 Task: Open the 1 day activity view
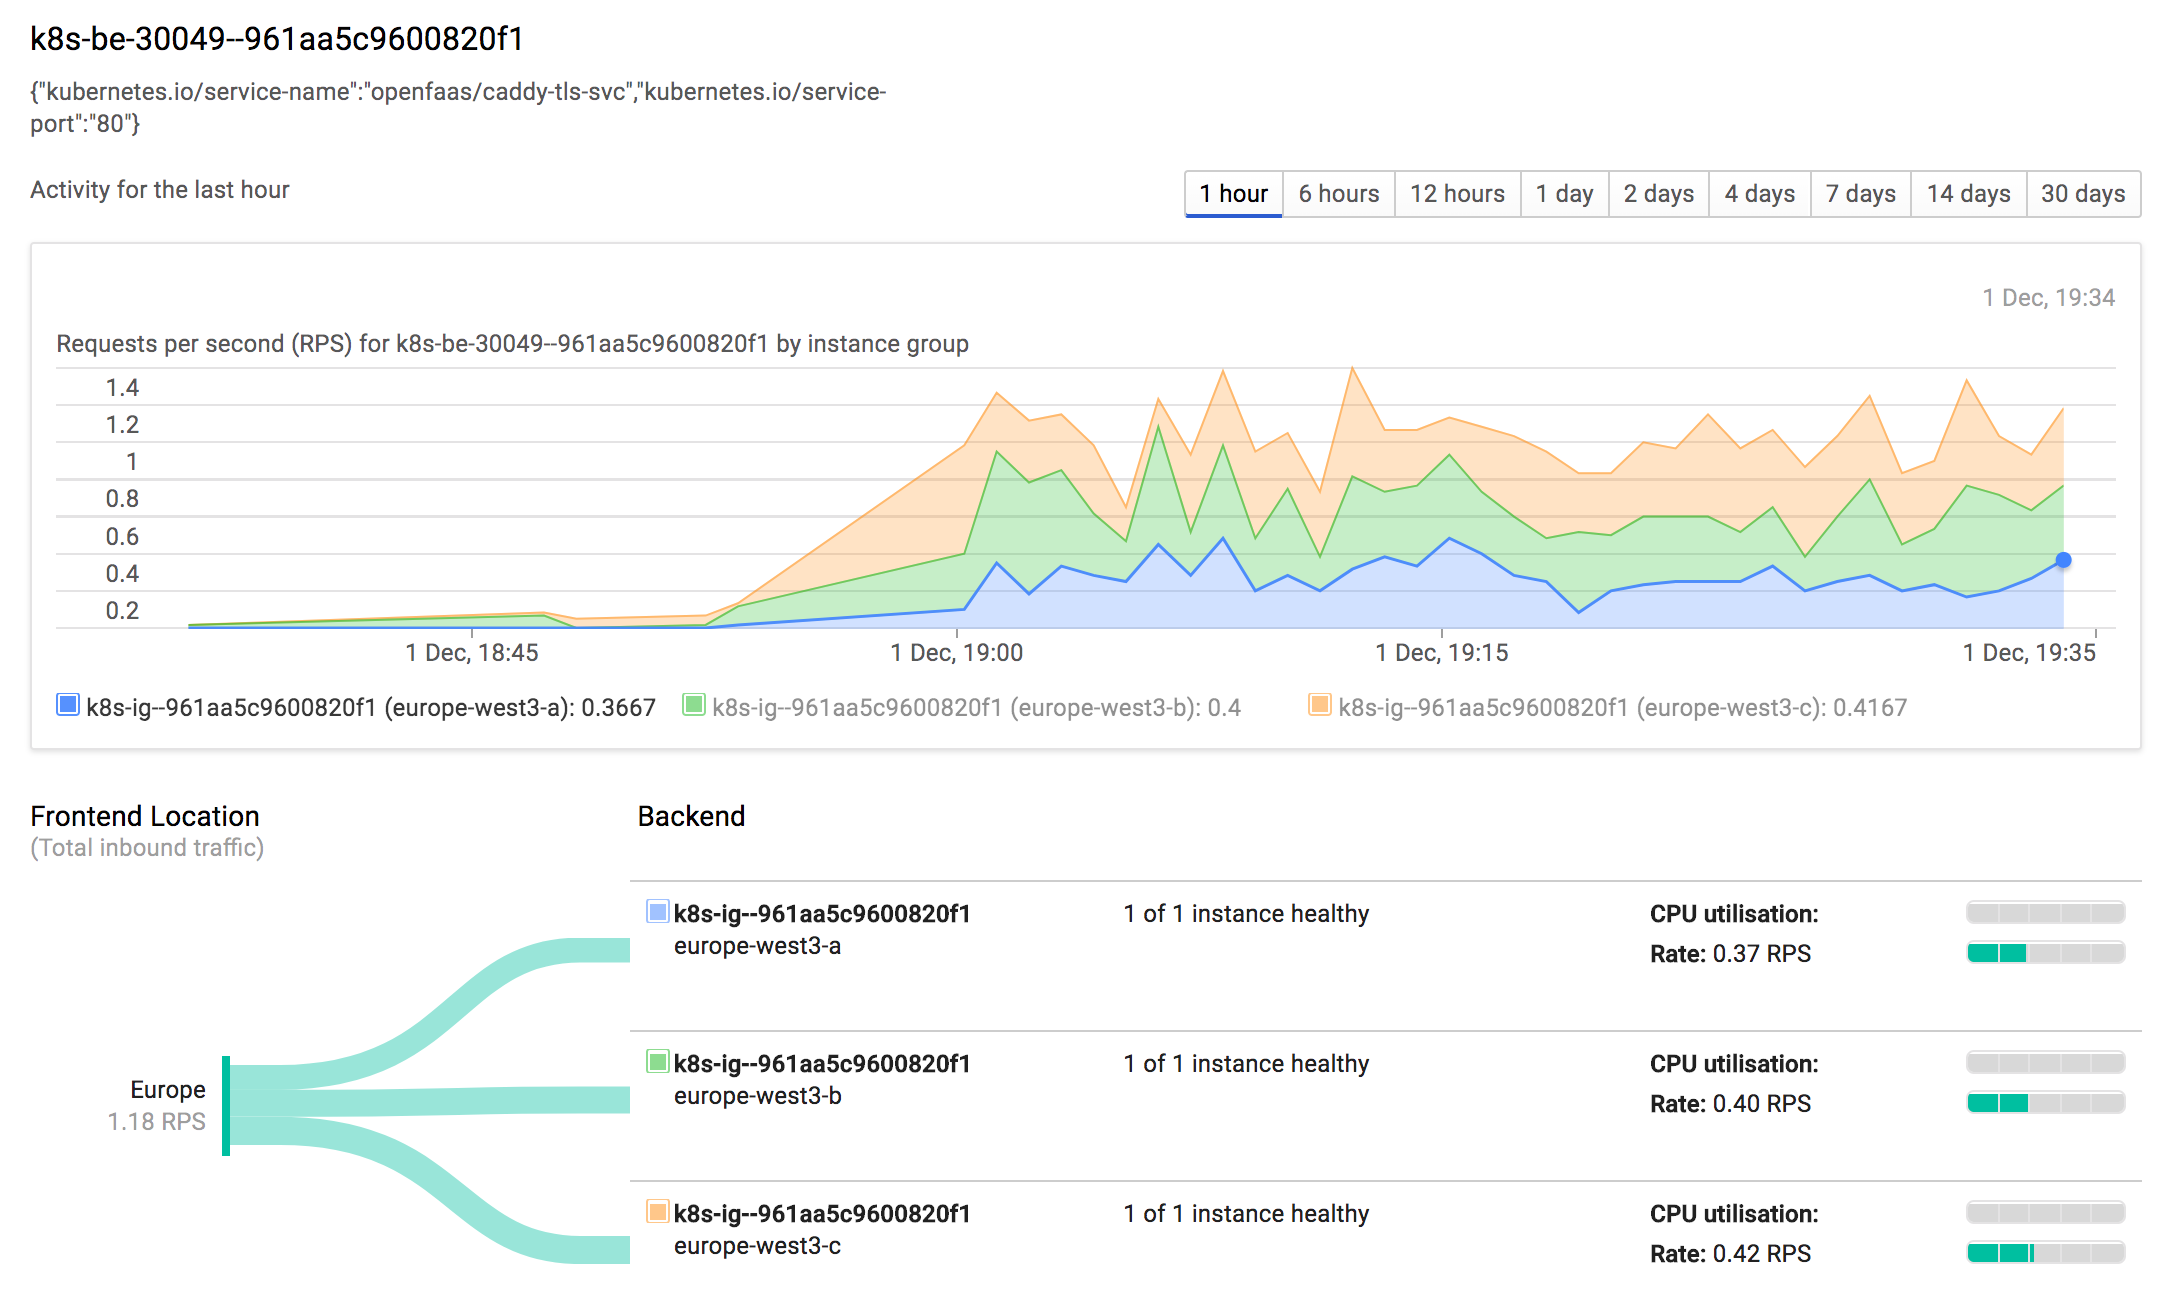click(1564, 193)
